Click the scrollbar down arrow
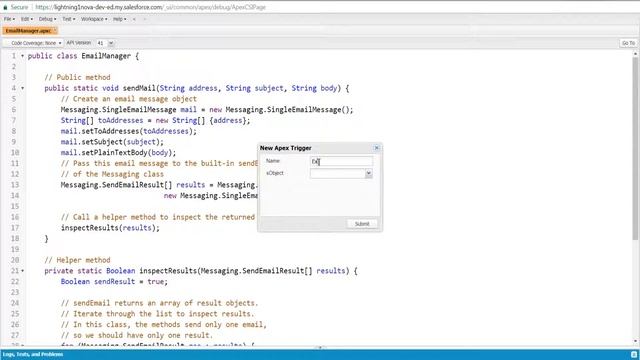The height and width of the screenshot is (360, 640). 635,342
